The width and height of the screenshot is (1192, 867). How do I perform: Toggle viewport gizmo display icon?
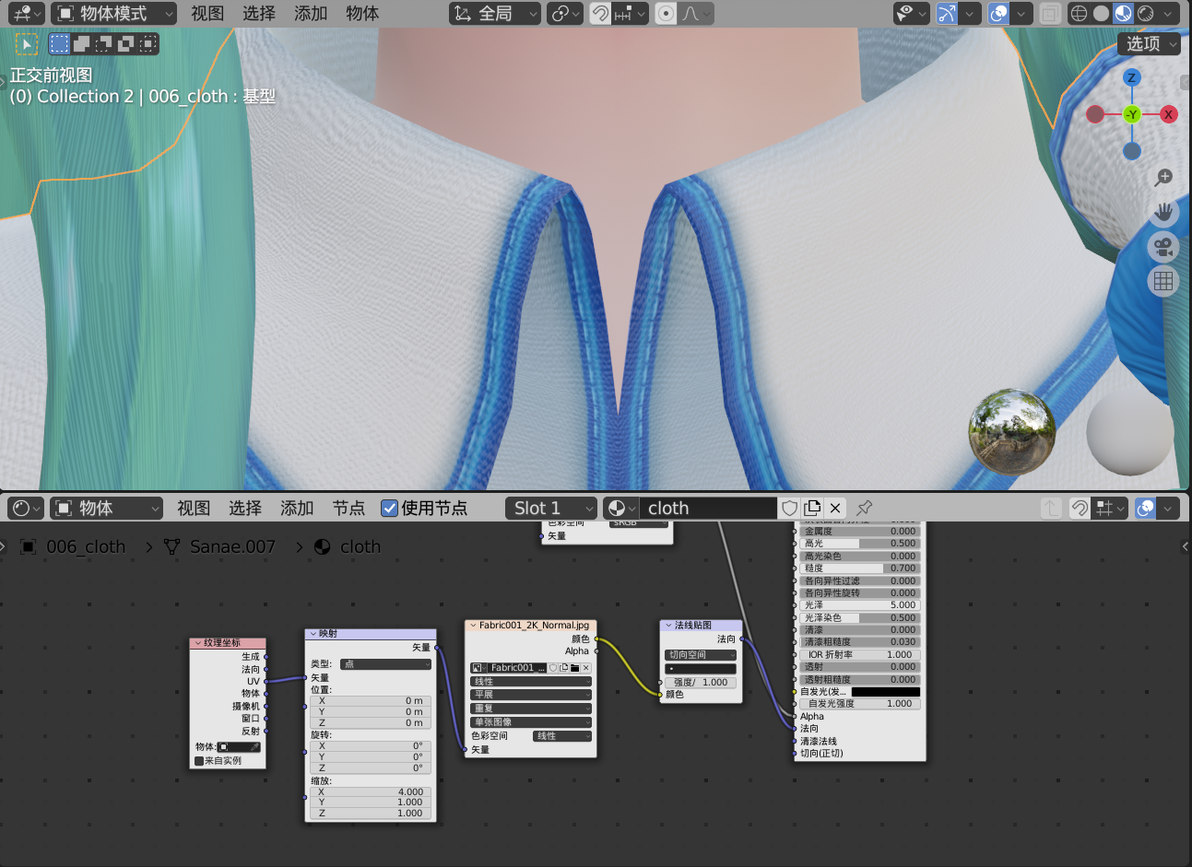(947, 13)
